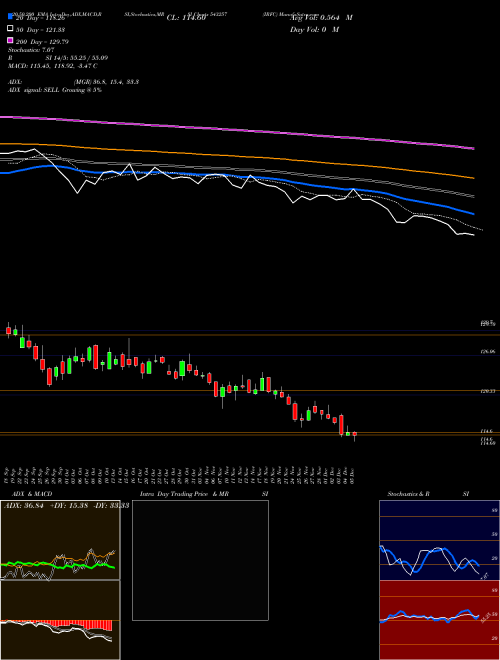This screenshot has height=660, width=500.
Task: Click the ADX (MGR) 36.8, 15.4, 33.3 line
Action: (x=73, y=82)
